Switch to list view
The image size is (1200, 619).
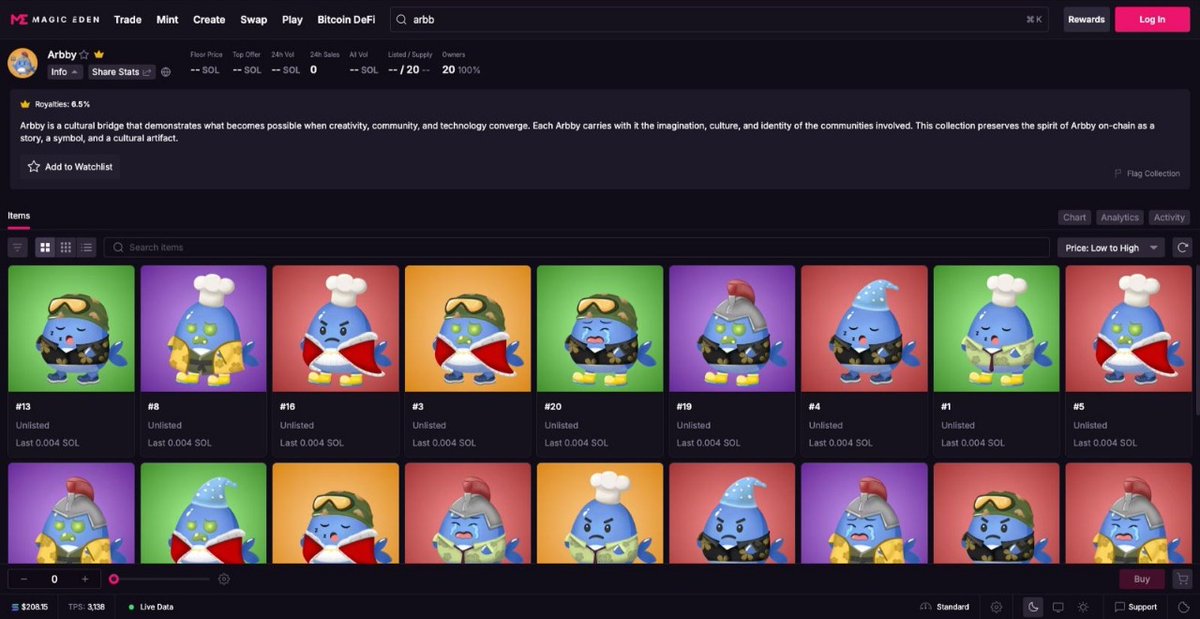pyautogui.click(x=87, y=247)
